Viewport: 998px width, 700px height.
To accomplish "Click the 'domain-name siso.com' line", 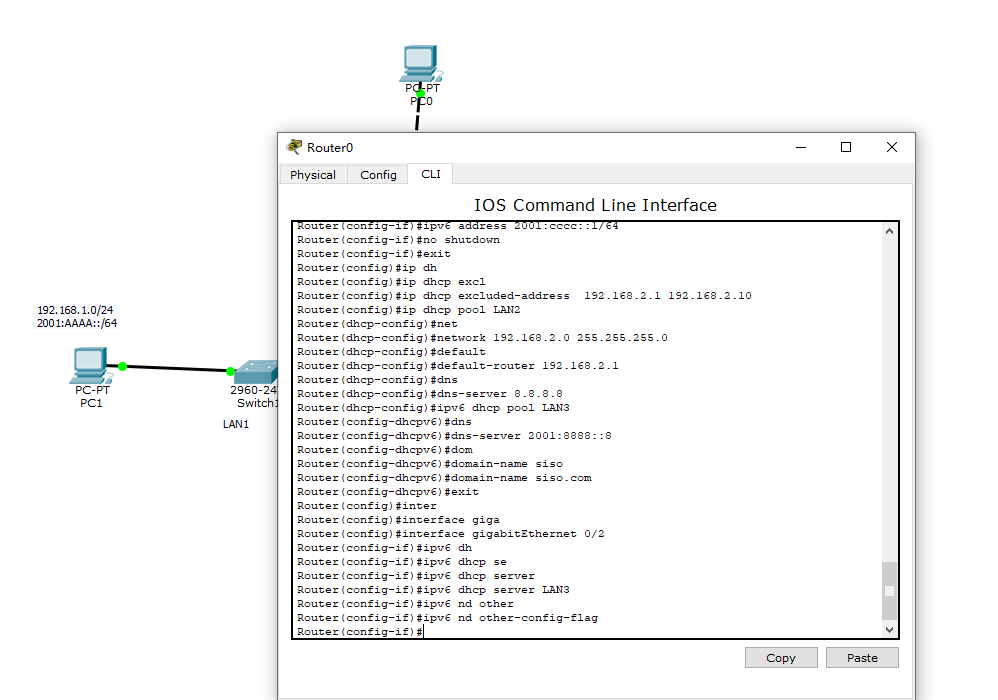I will pos(444,477).
